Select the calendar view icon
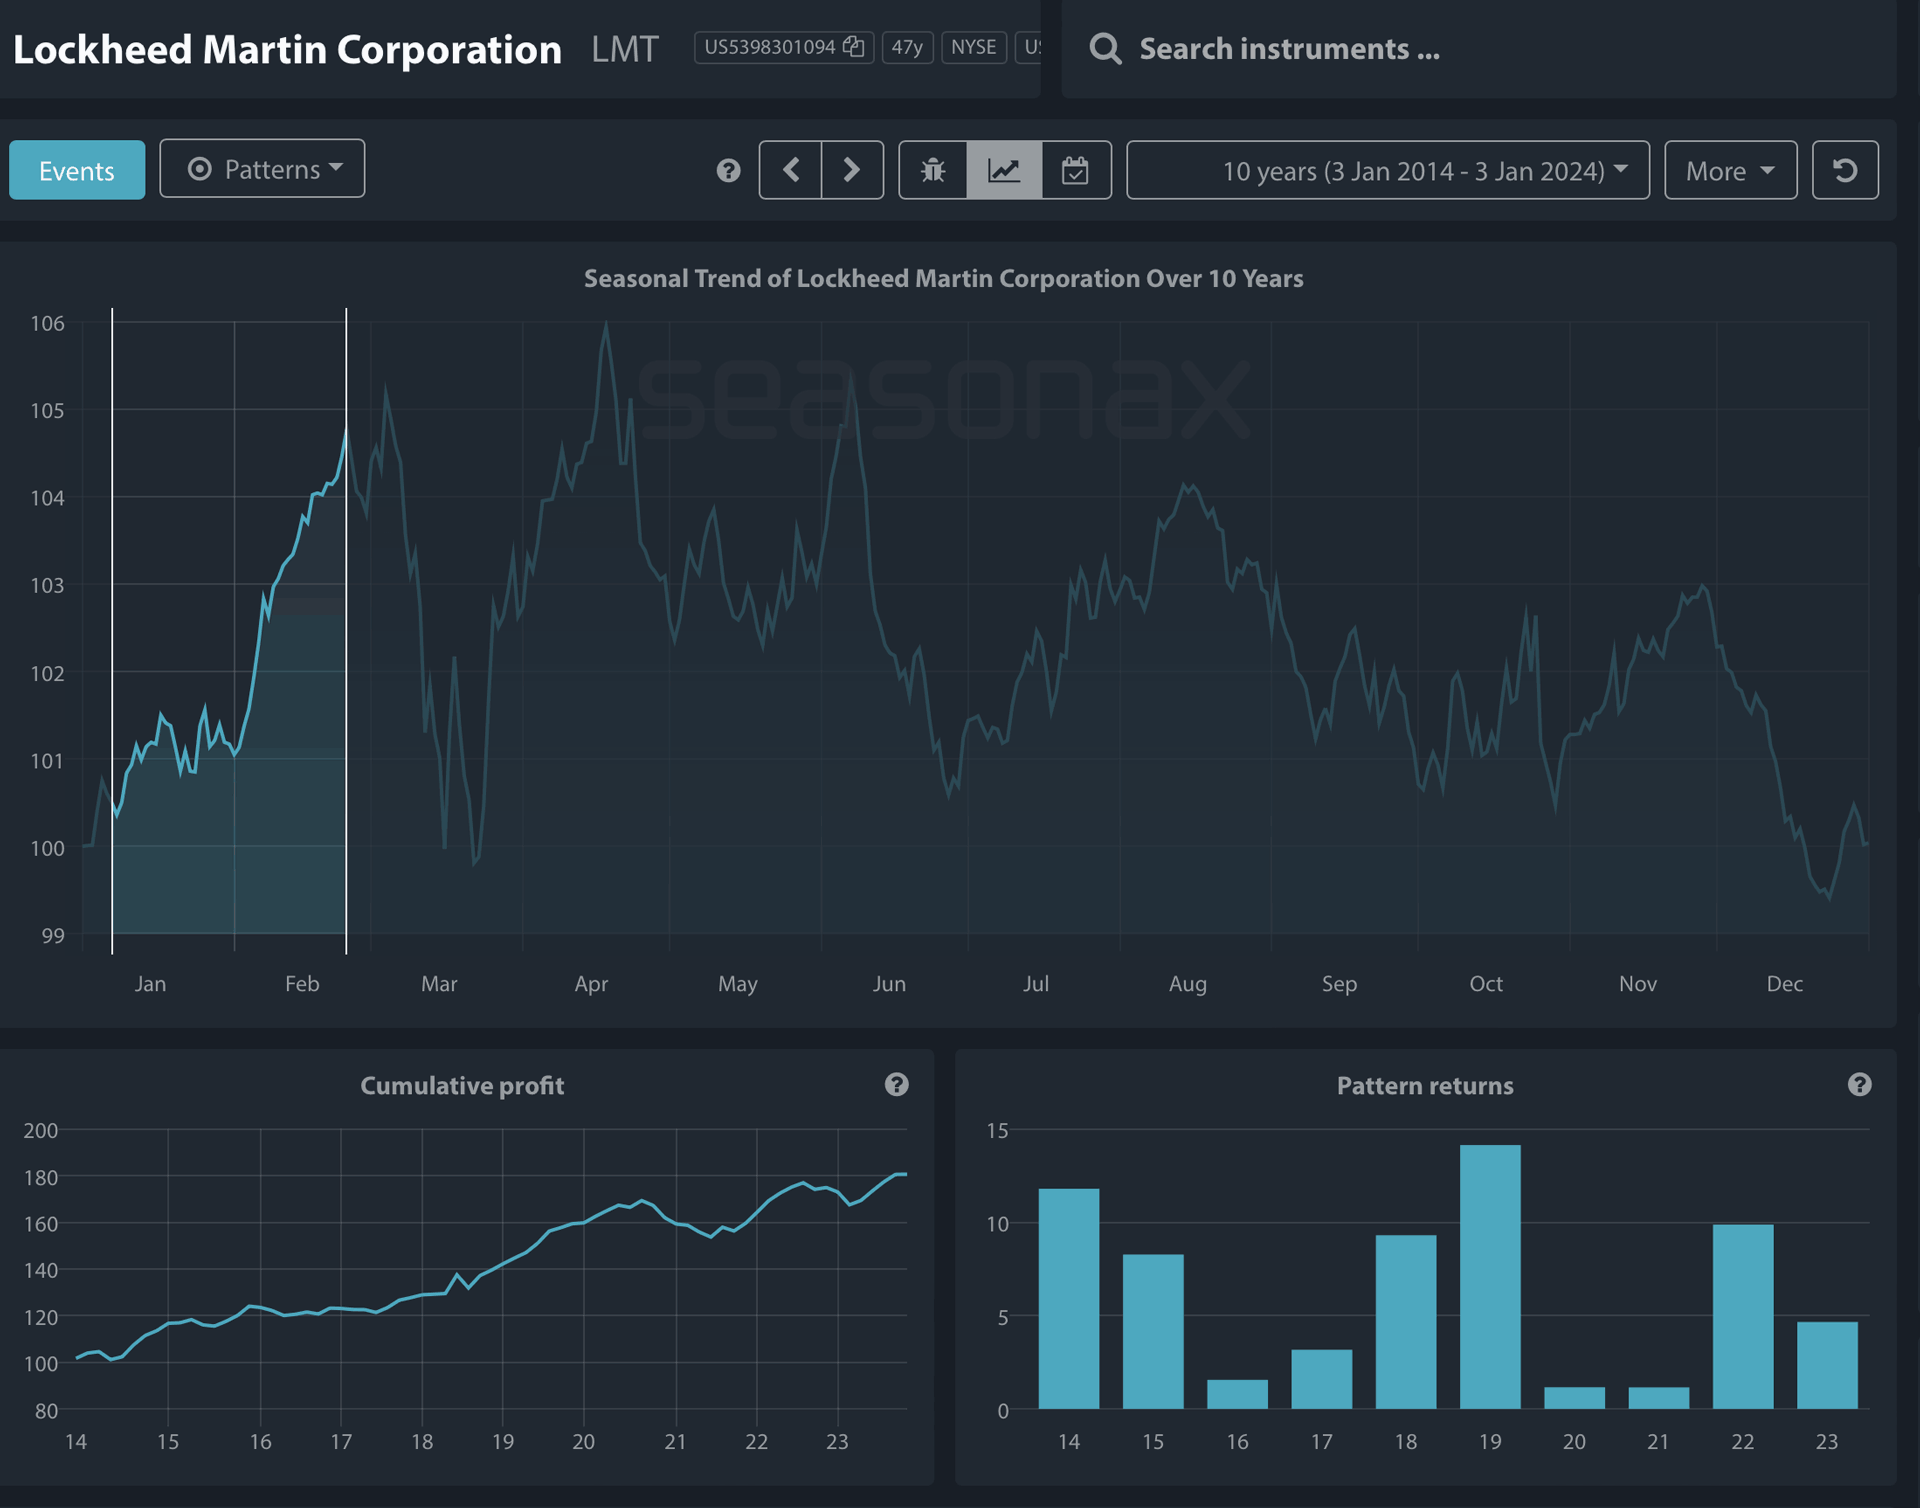The image size is (1920, 1508). 1076,170
